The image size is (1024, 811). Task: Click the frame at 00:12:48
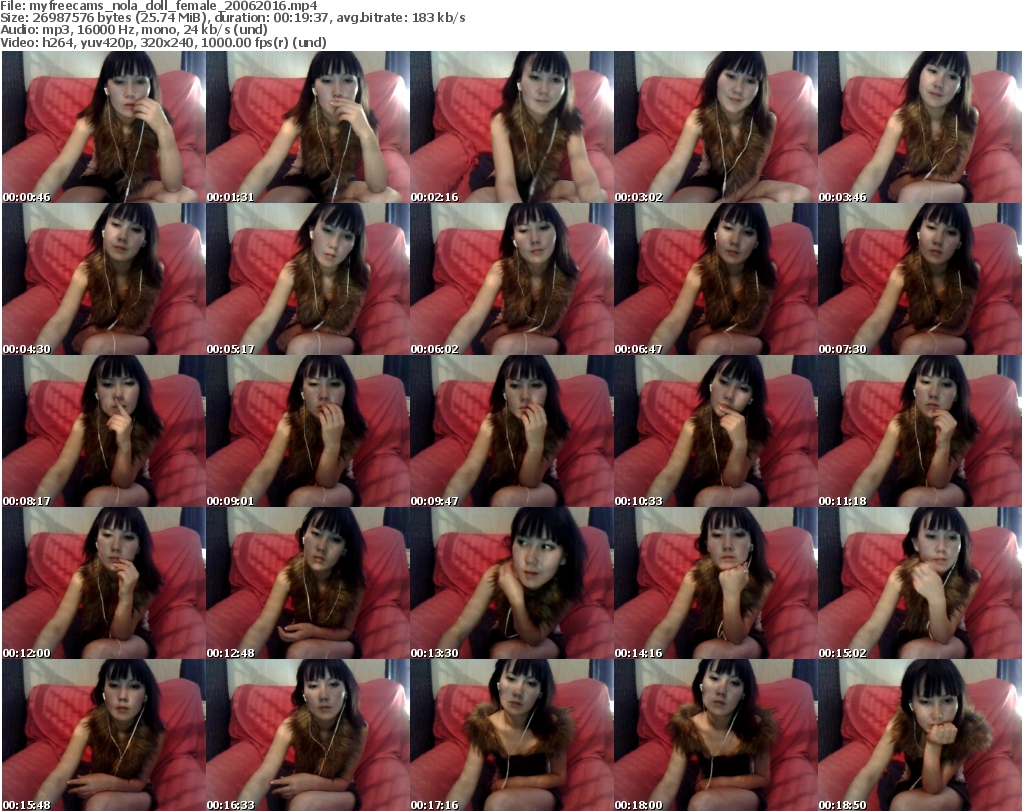point(308,583)
